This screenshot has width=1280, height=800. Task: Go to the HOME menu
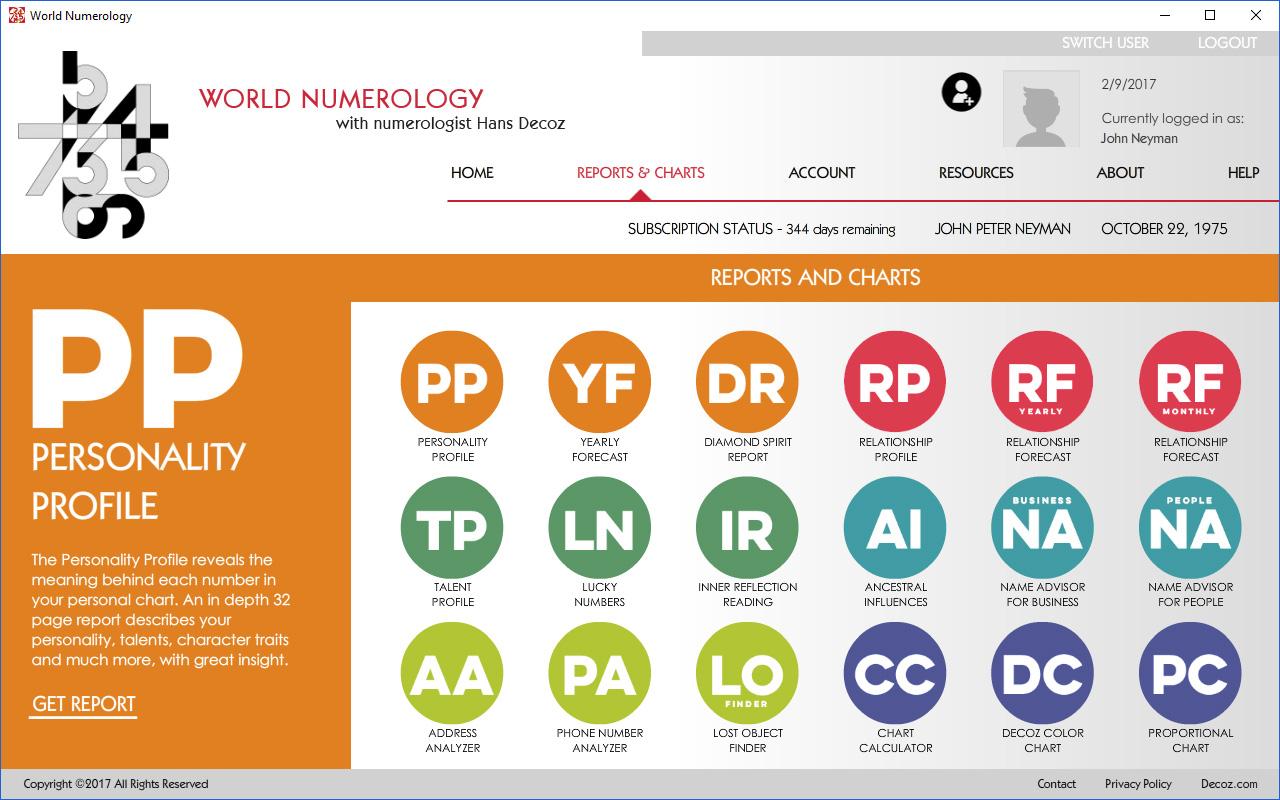[472, 173]
